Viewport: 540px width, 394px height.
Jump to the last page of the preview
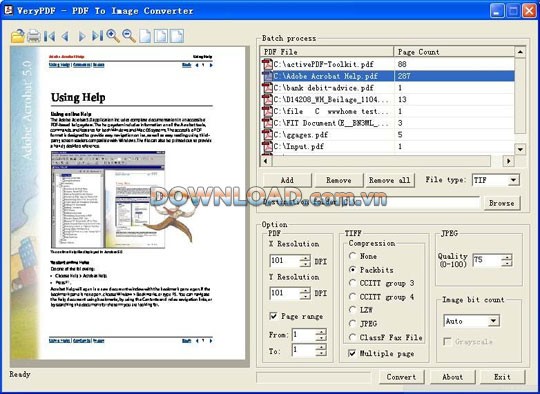(97, 36)
